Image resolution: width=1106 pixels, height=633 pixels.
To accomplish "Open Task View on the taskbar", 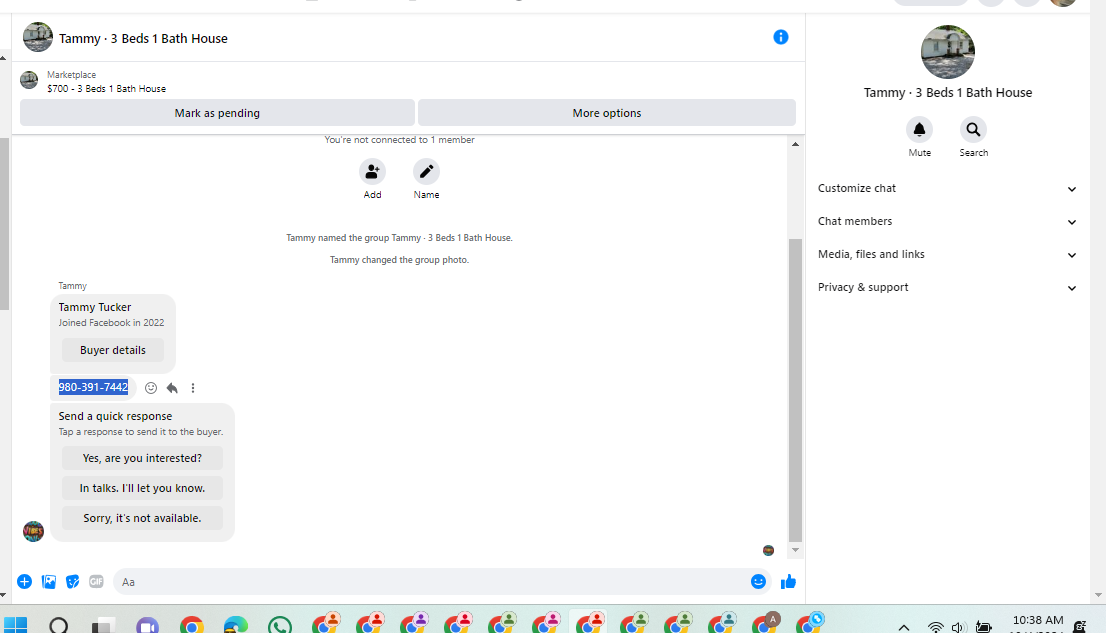I will 103,625.
